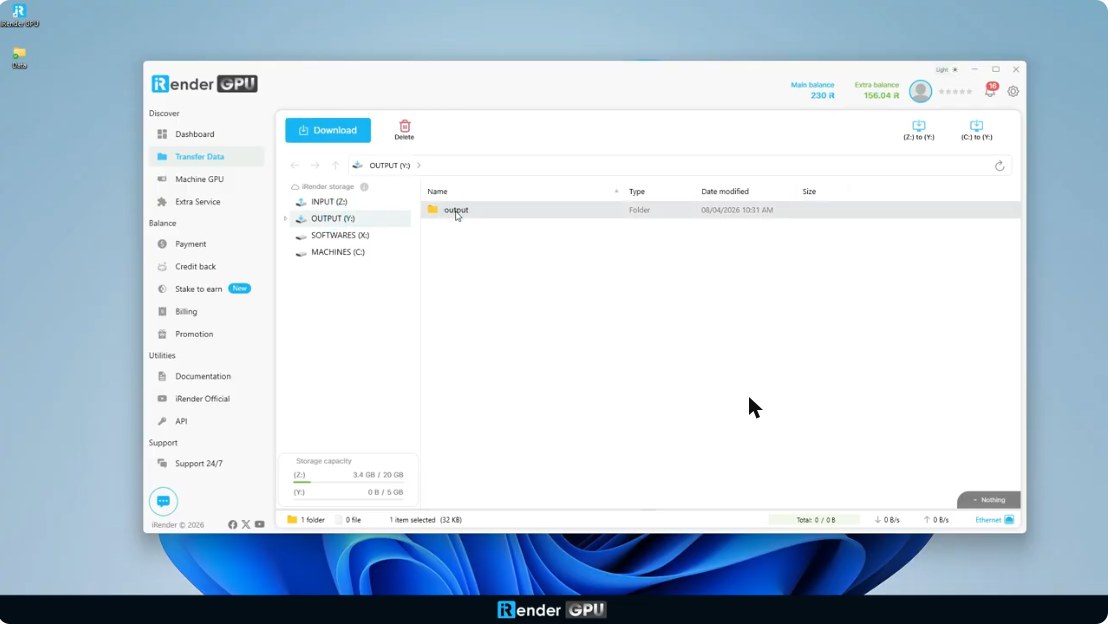Click the Delete trash icon
This screenshot has height=624, width=1108.
coord(404,126)
